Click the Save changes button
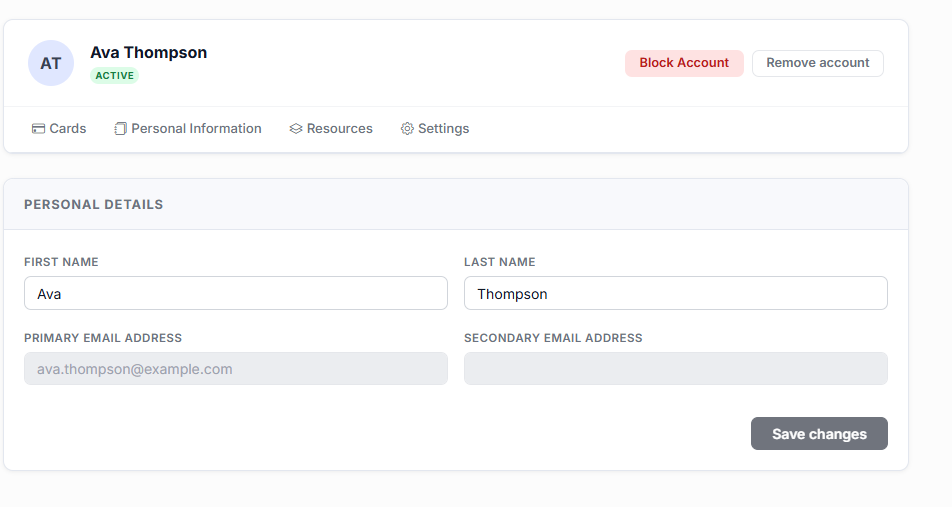This screenshot has height=507, width=952. coord(819,434)
